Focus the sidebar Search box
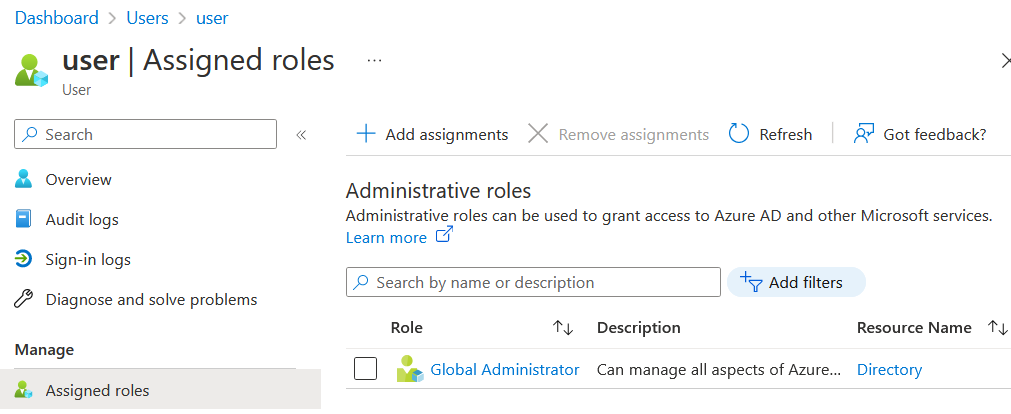The height and width of the screenshot is (414, 1011). (x=146, y=134)
